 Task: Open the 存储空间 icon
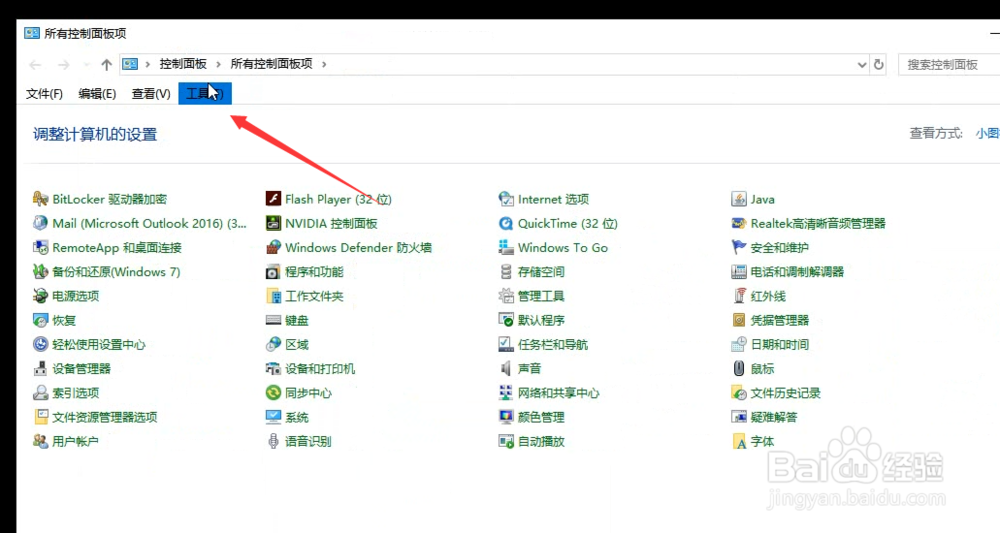pyautogui.click(x=506, y=272)
